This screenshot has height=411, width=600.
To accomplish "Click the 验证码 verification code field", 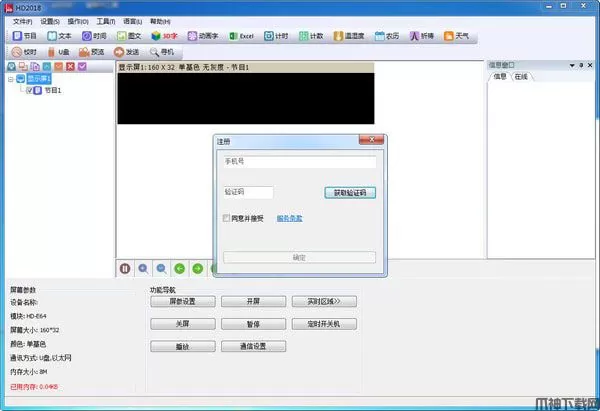I will click(248, 192).
